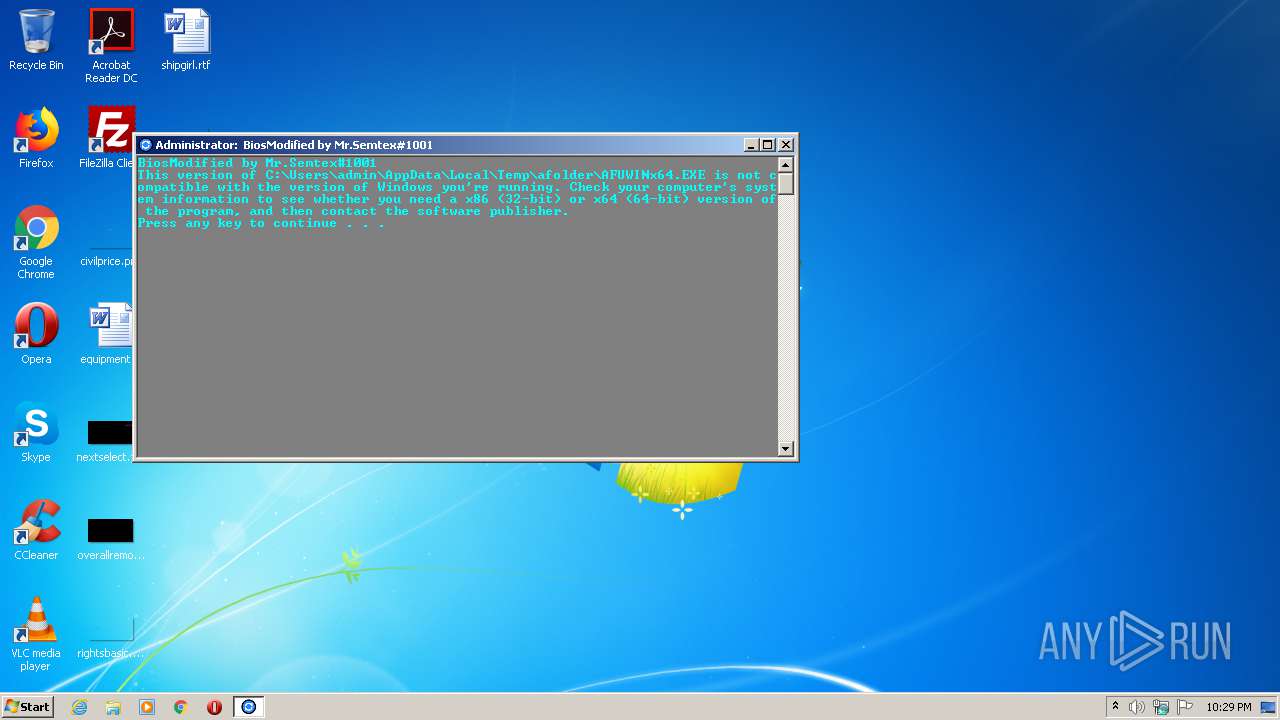The height and width of the screenshot is (720, 1280).
Task: Launch Firefox from the desktop
Action: coord(36,138)
